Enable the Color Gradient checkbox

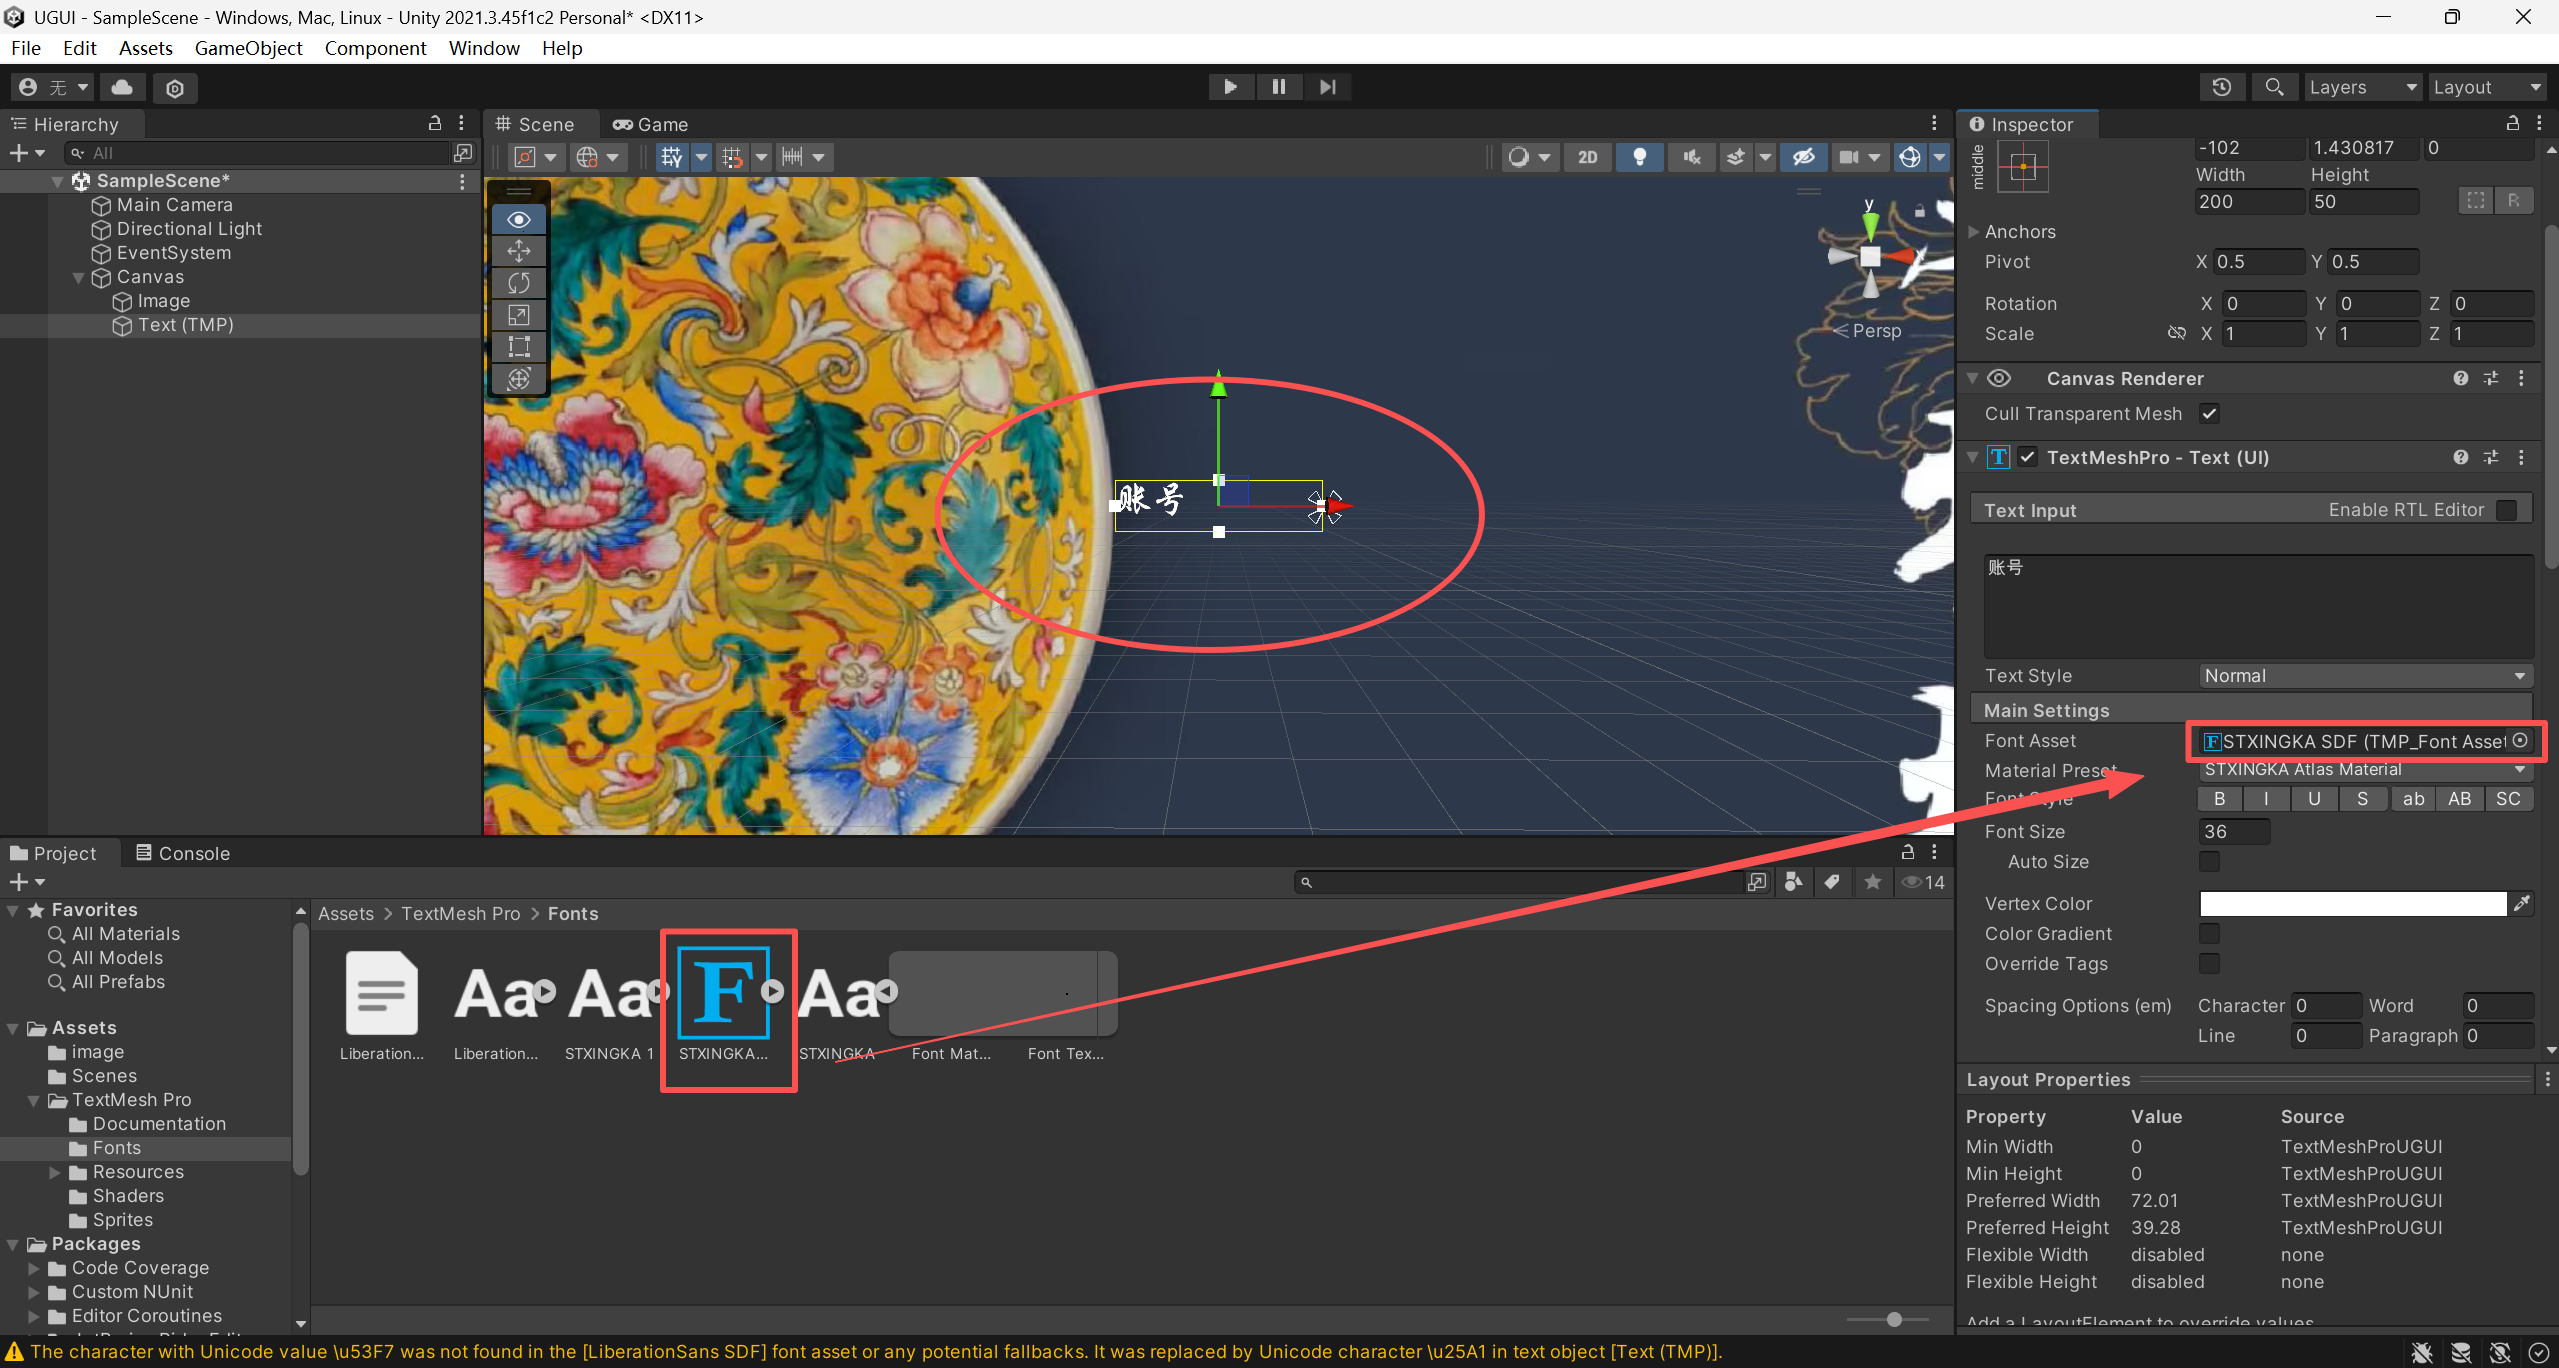pos(2209,933)
